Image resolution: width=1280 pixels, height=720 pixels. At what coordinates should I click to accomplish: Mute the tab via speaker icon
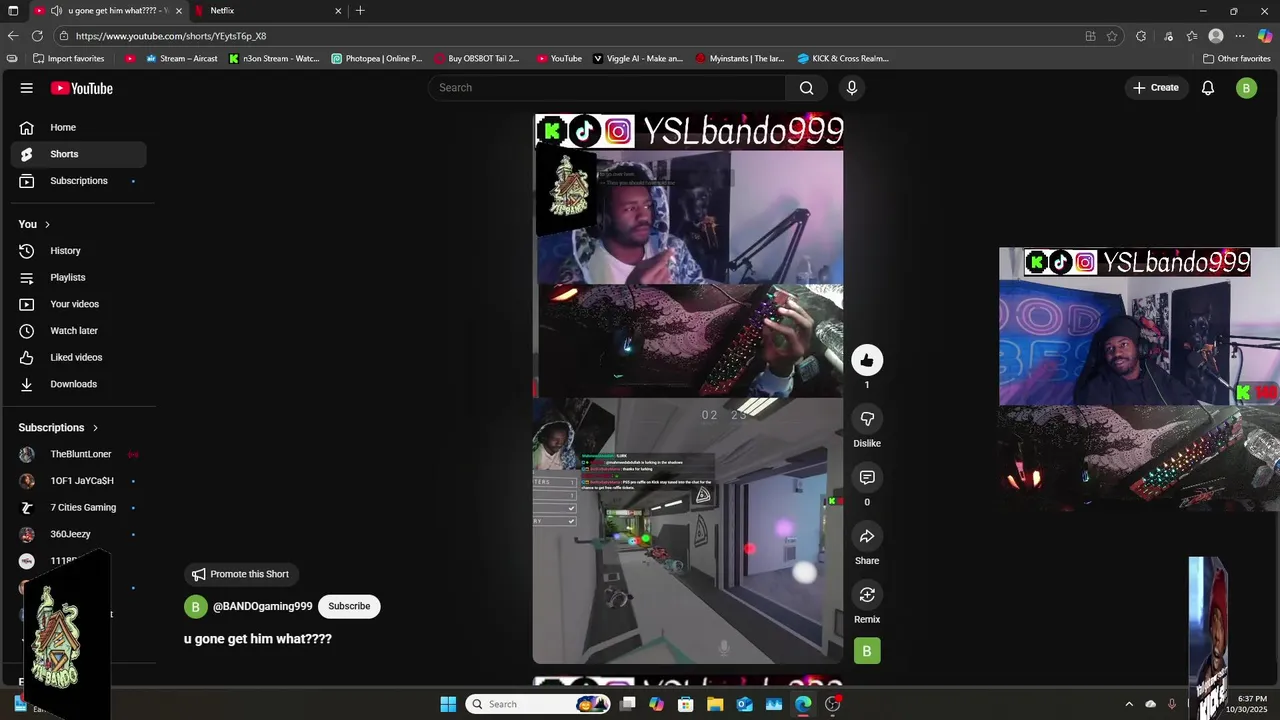point(57,11)
